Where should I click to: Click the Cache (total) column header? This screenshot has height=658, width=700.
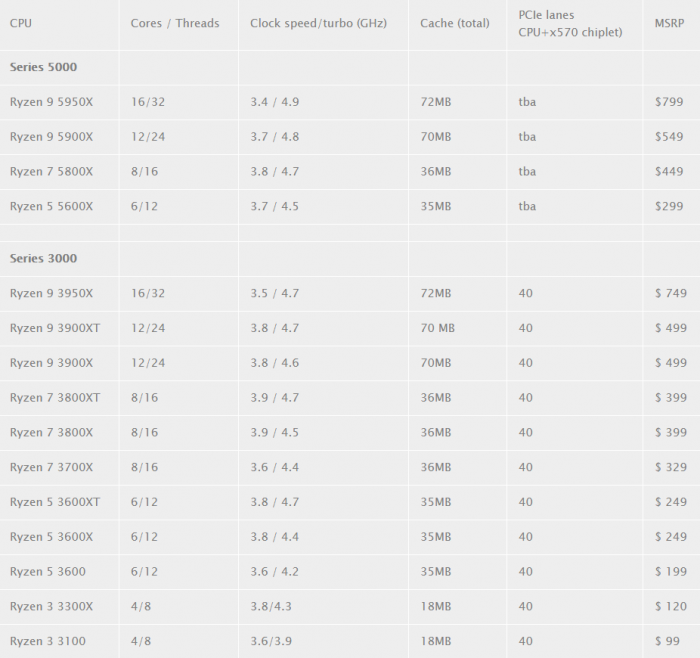pos(454,23)
